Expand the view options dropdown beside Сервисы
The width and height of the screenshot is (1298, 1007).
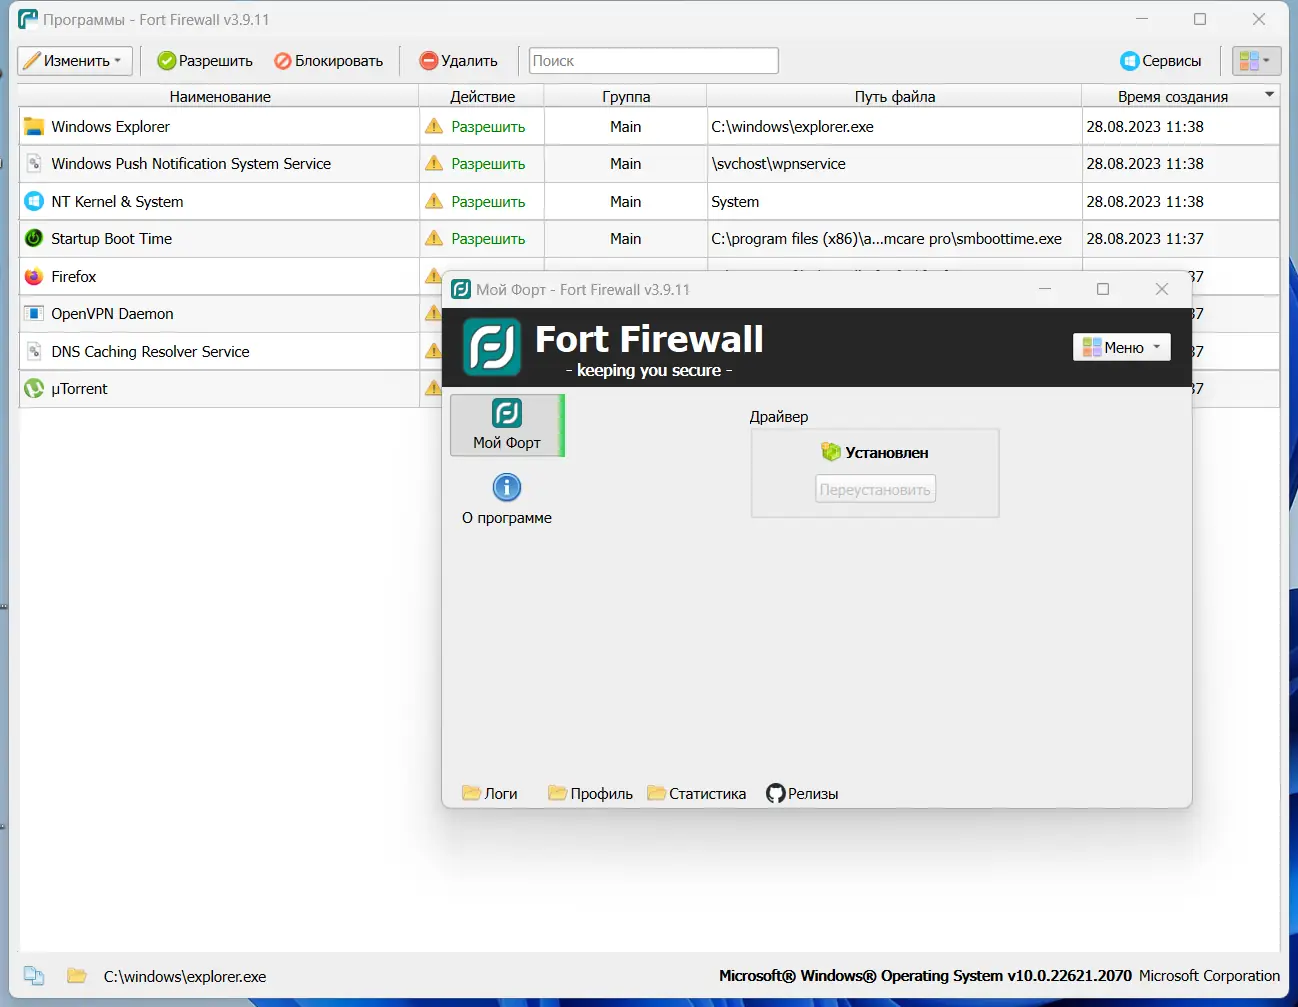point(1256,61)
